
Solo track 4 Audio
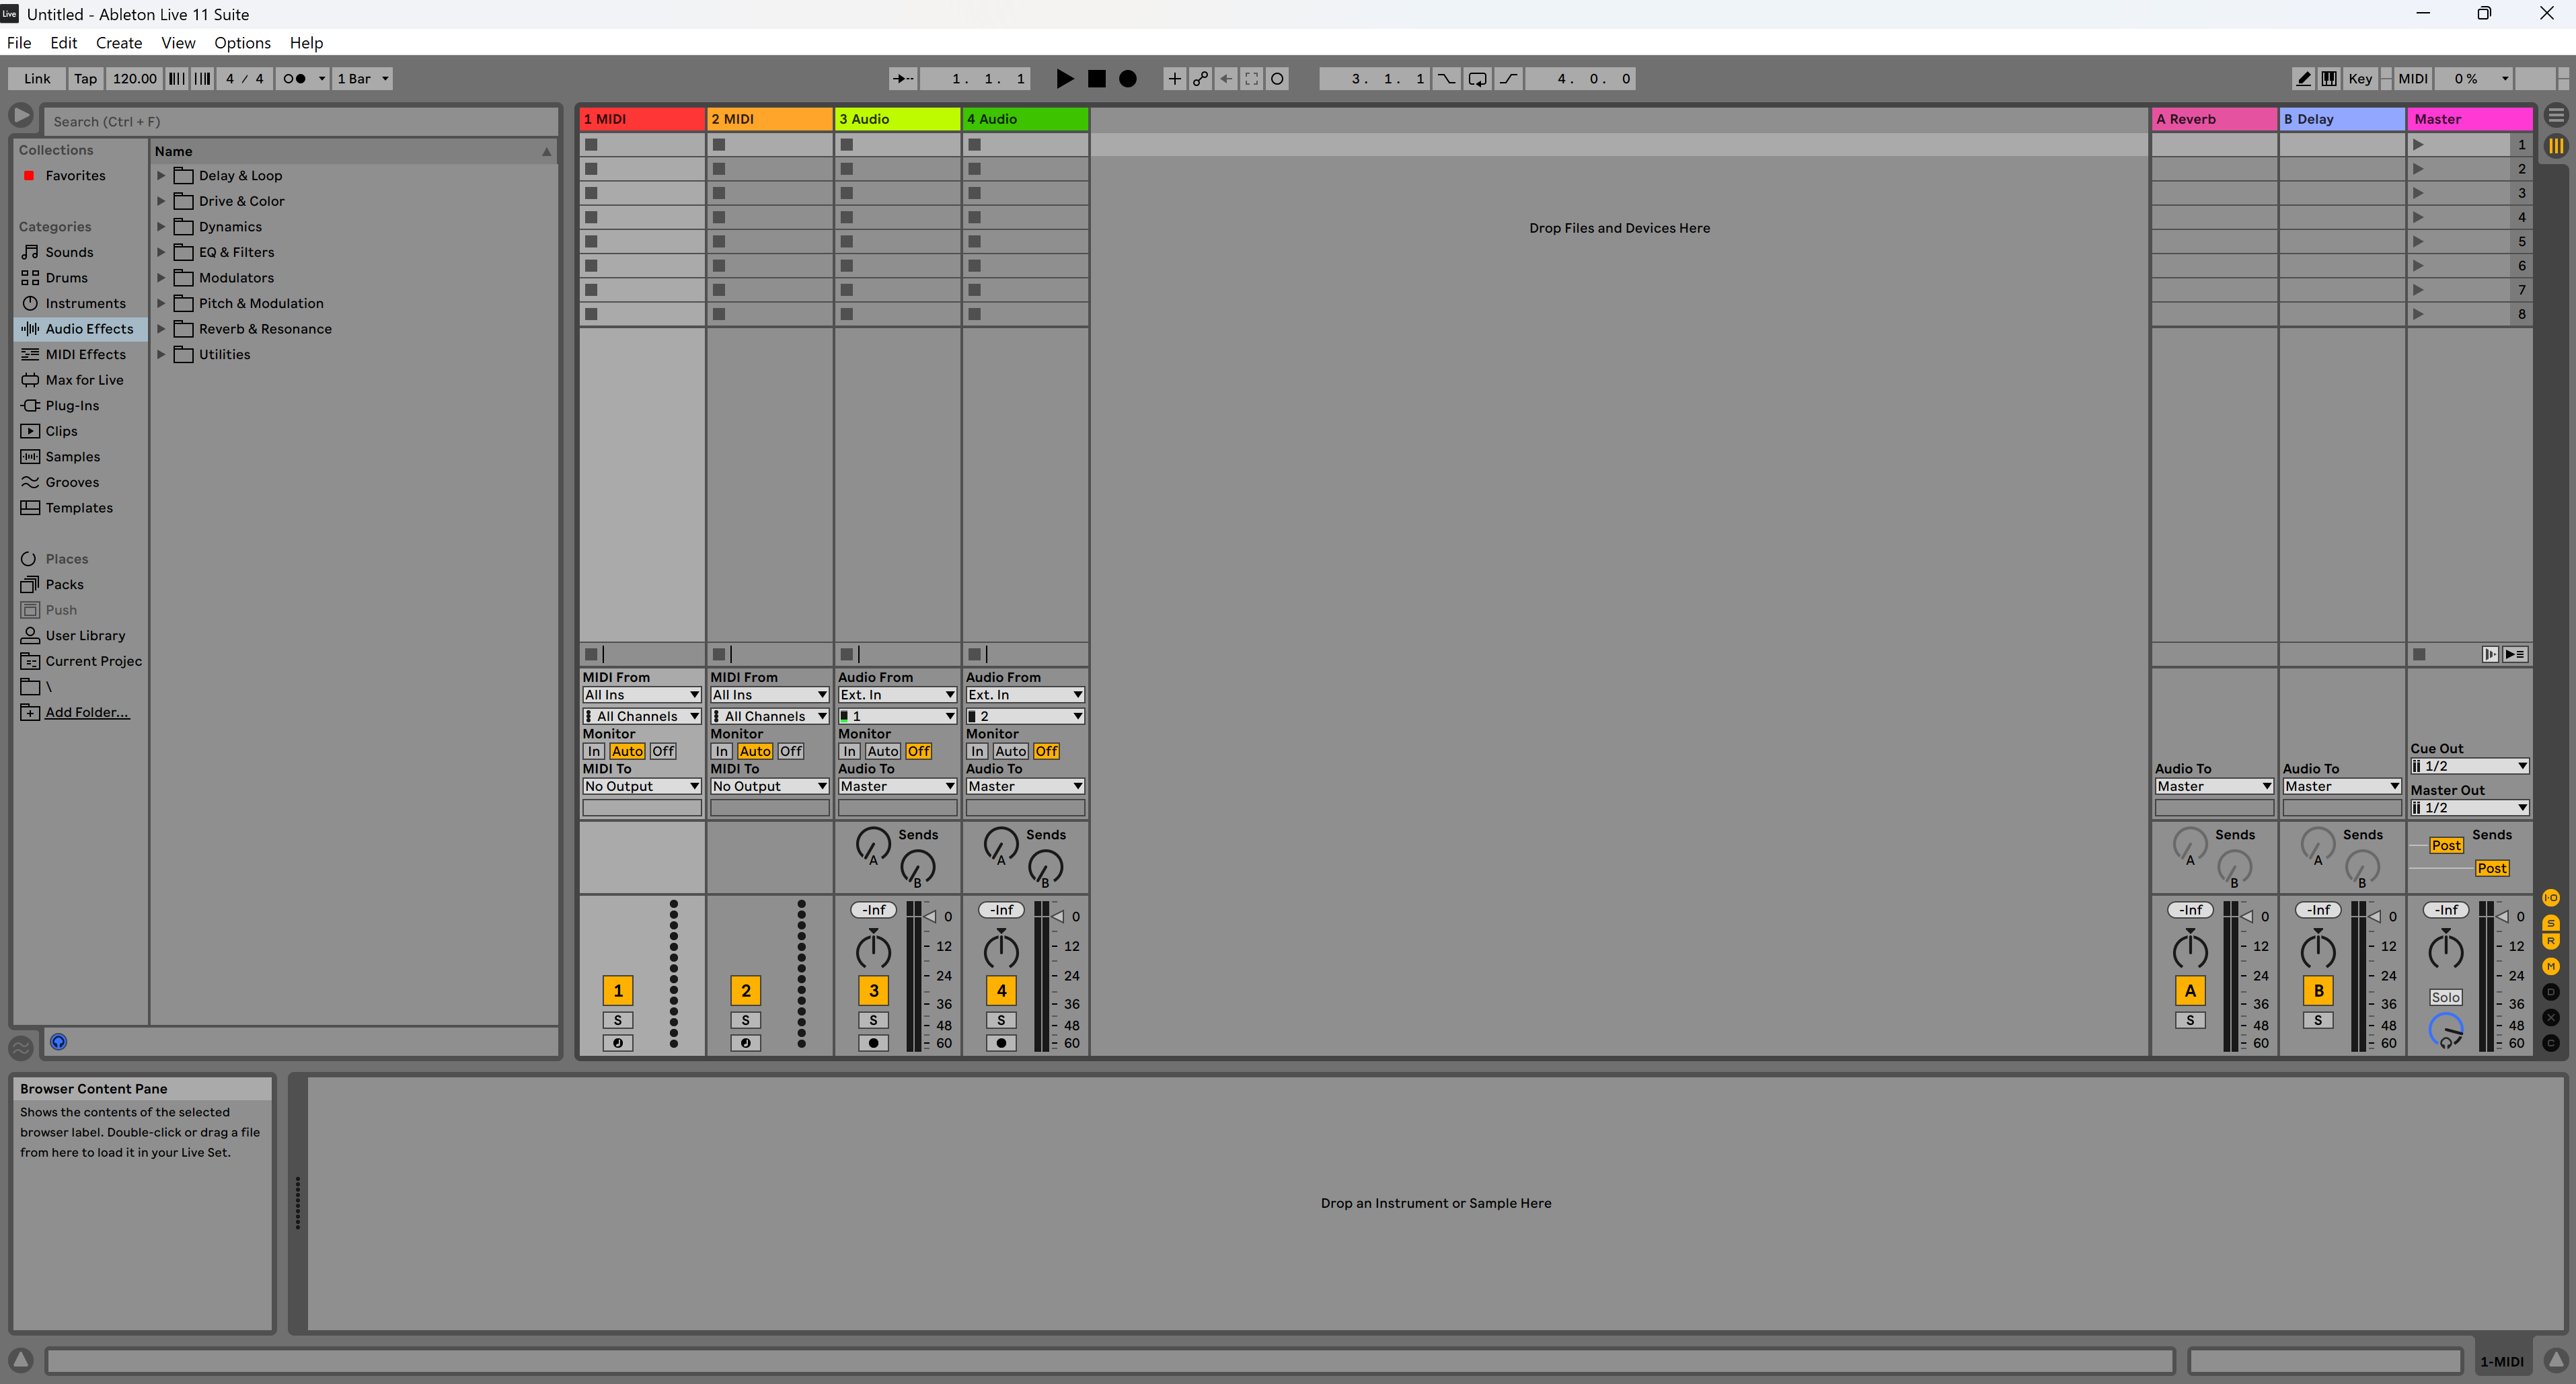tap(1001, 1020)
